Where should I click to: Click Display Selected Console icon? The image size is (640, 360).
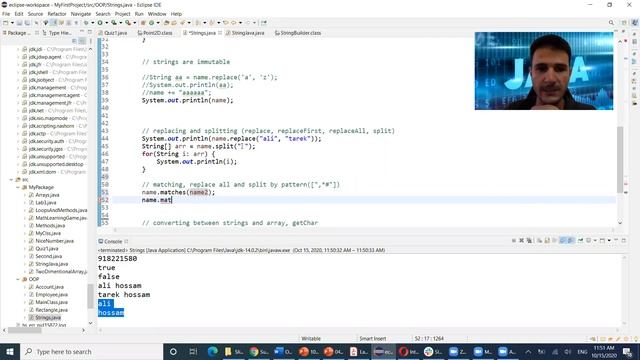[589, 241]
